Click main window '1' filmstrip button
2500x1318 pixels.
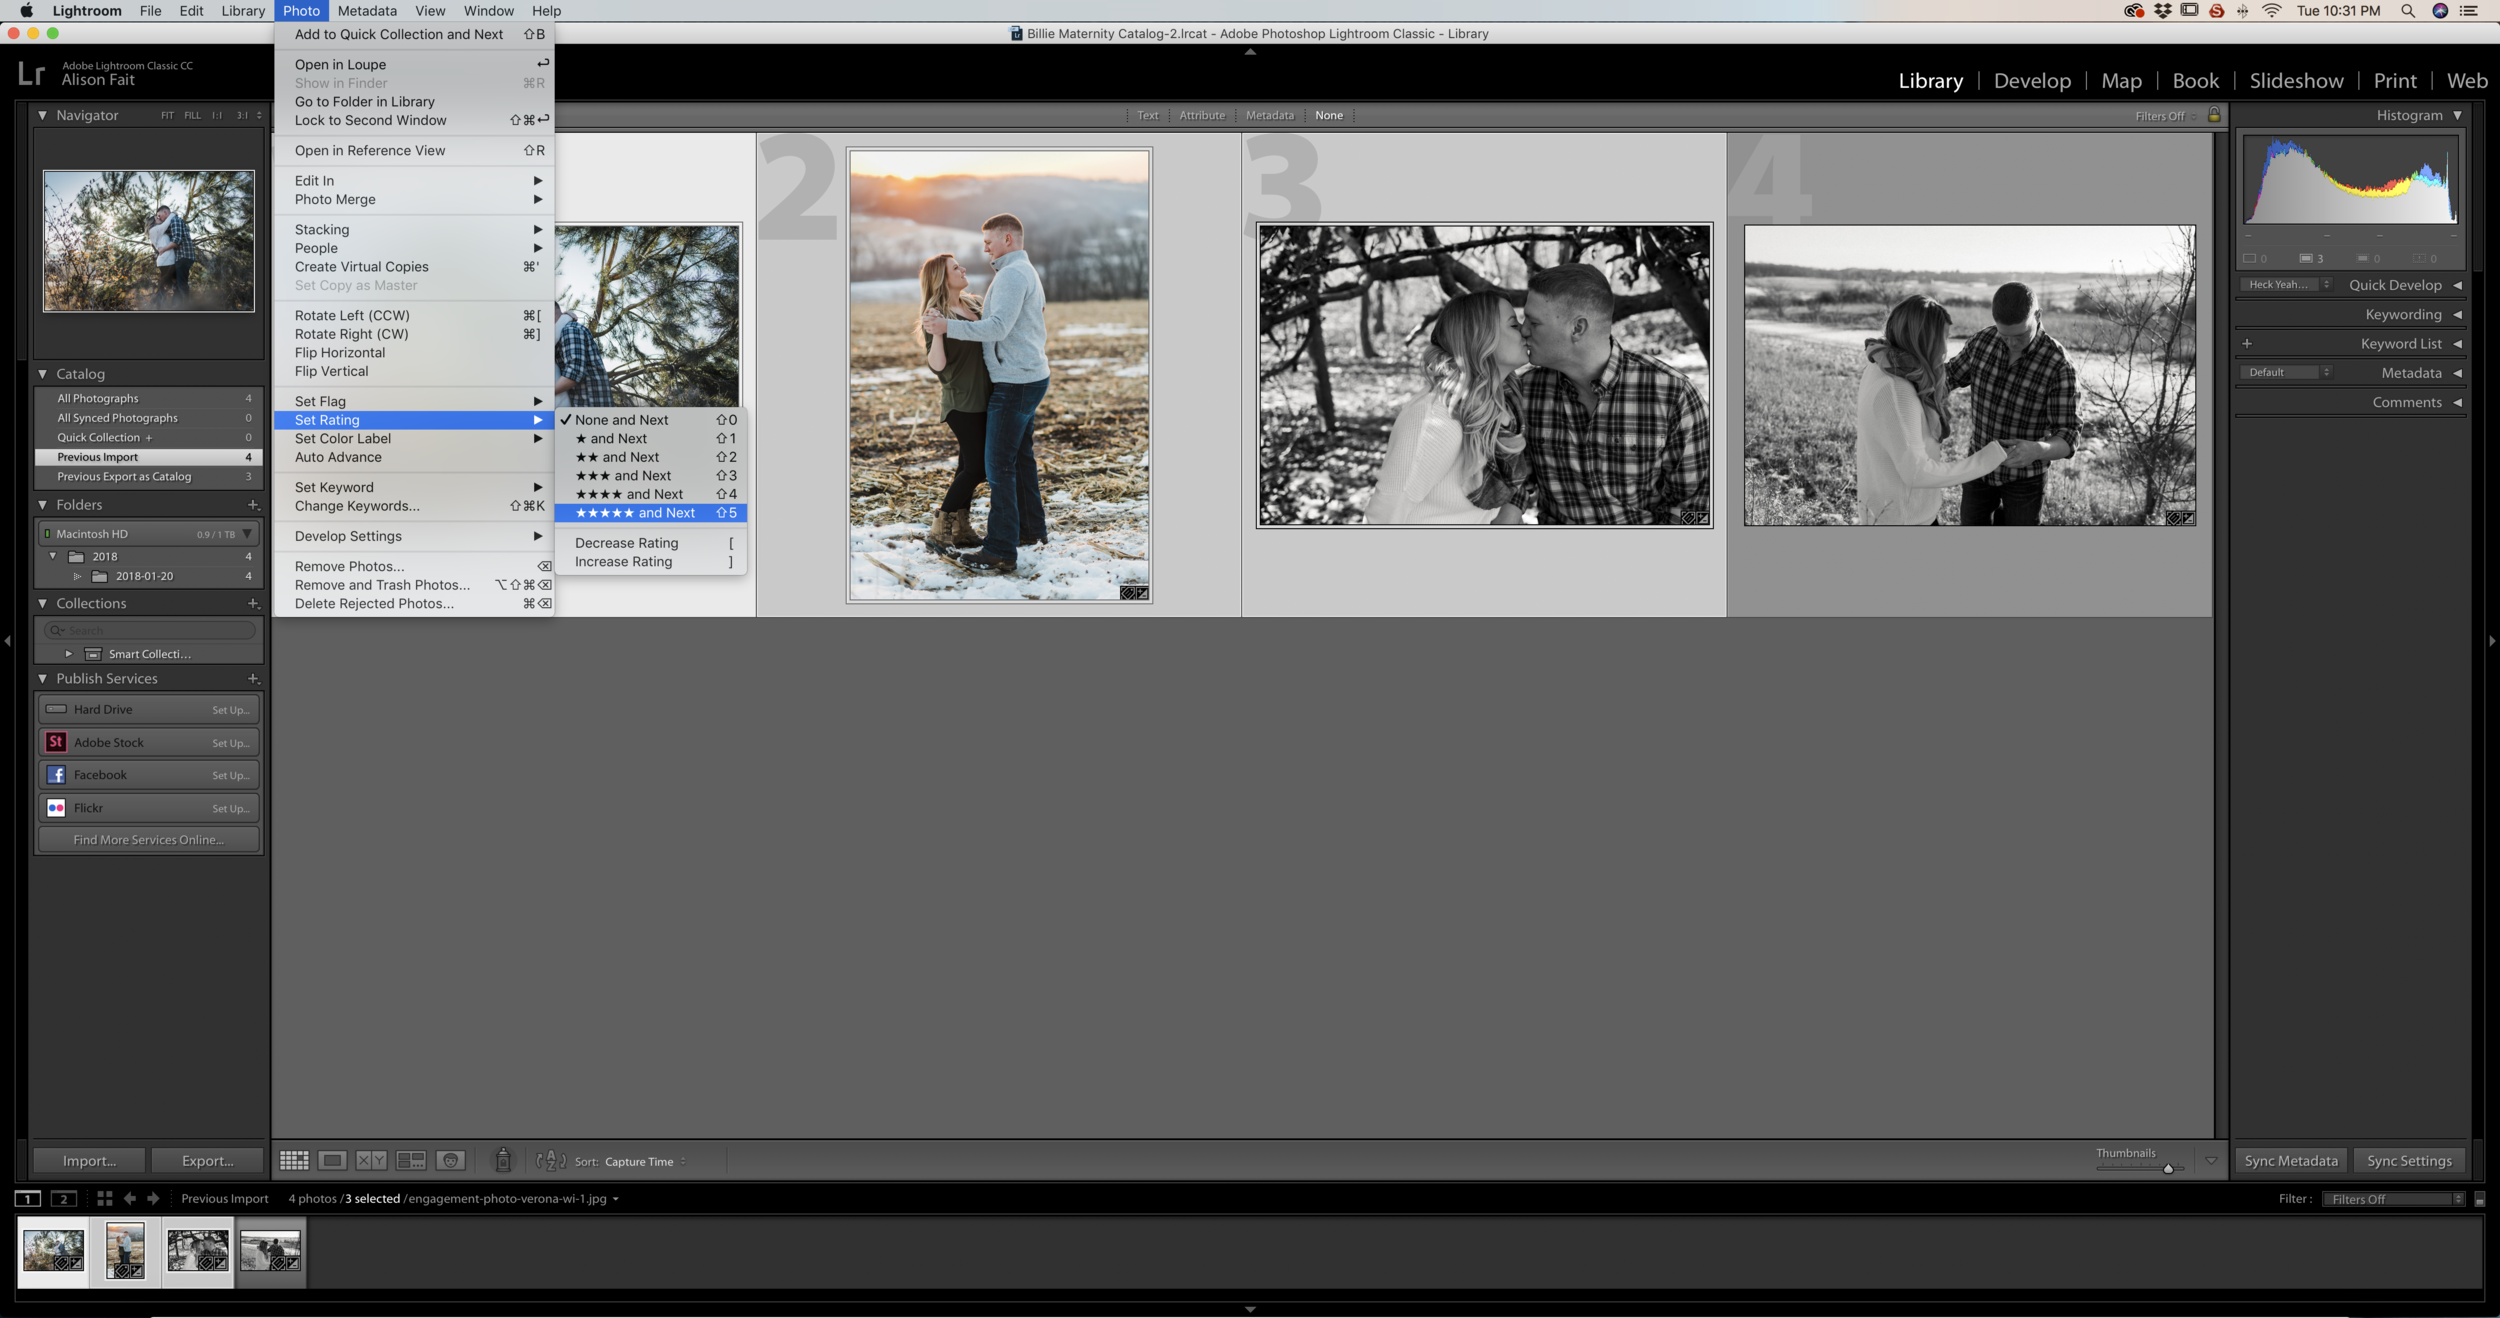[x=28, y=1198]
